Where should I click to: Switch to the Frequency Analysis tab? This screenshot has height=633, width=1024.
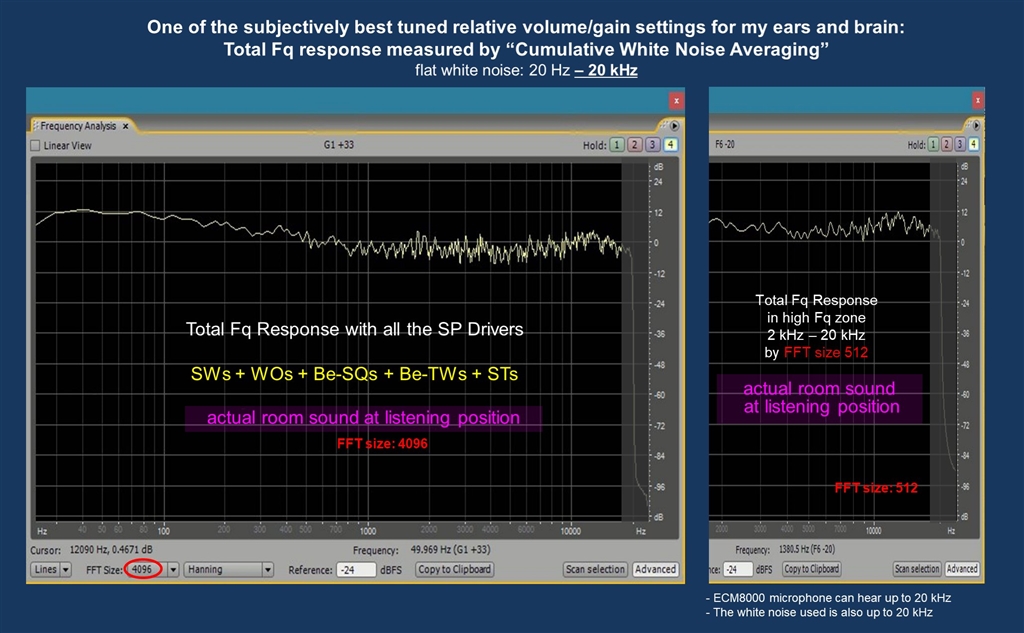point(78,126)
